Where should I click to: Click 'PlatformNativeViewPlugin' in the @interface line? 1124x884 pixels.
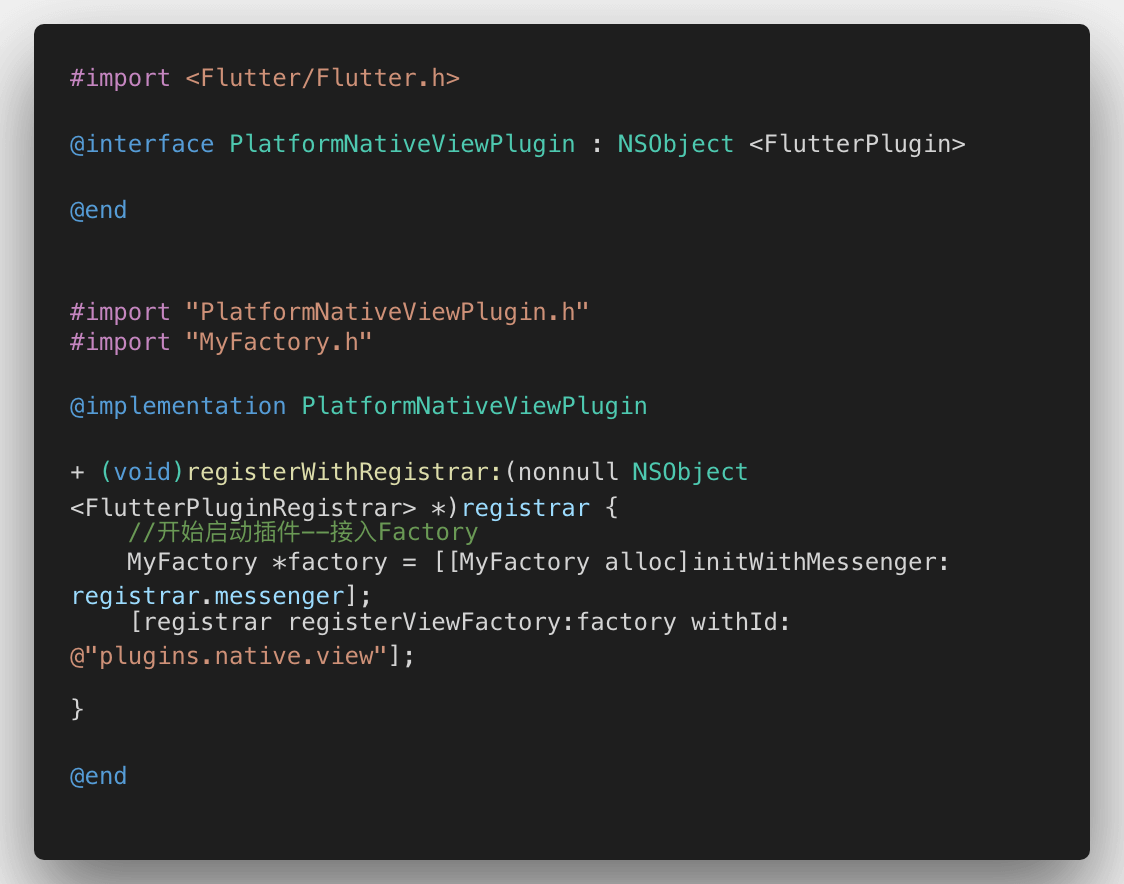pyautogui.click(x=402, y=144)
